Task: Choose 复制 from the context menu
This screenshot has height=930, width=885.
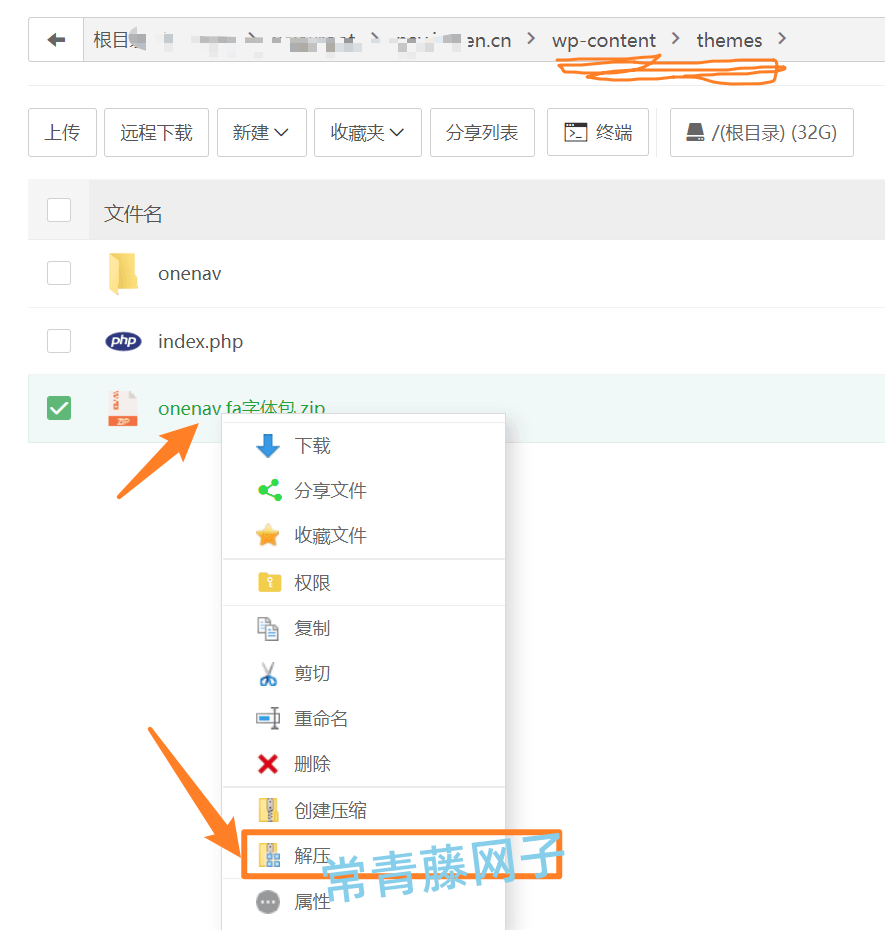Action: (x=364, y=629)
